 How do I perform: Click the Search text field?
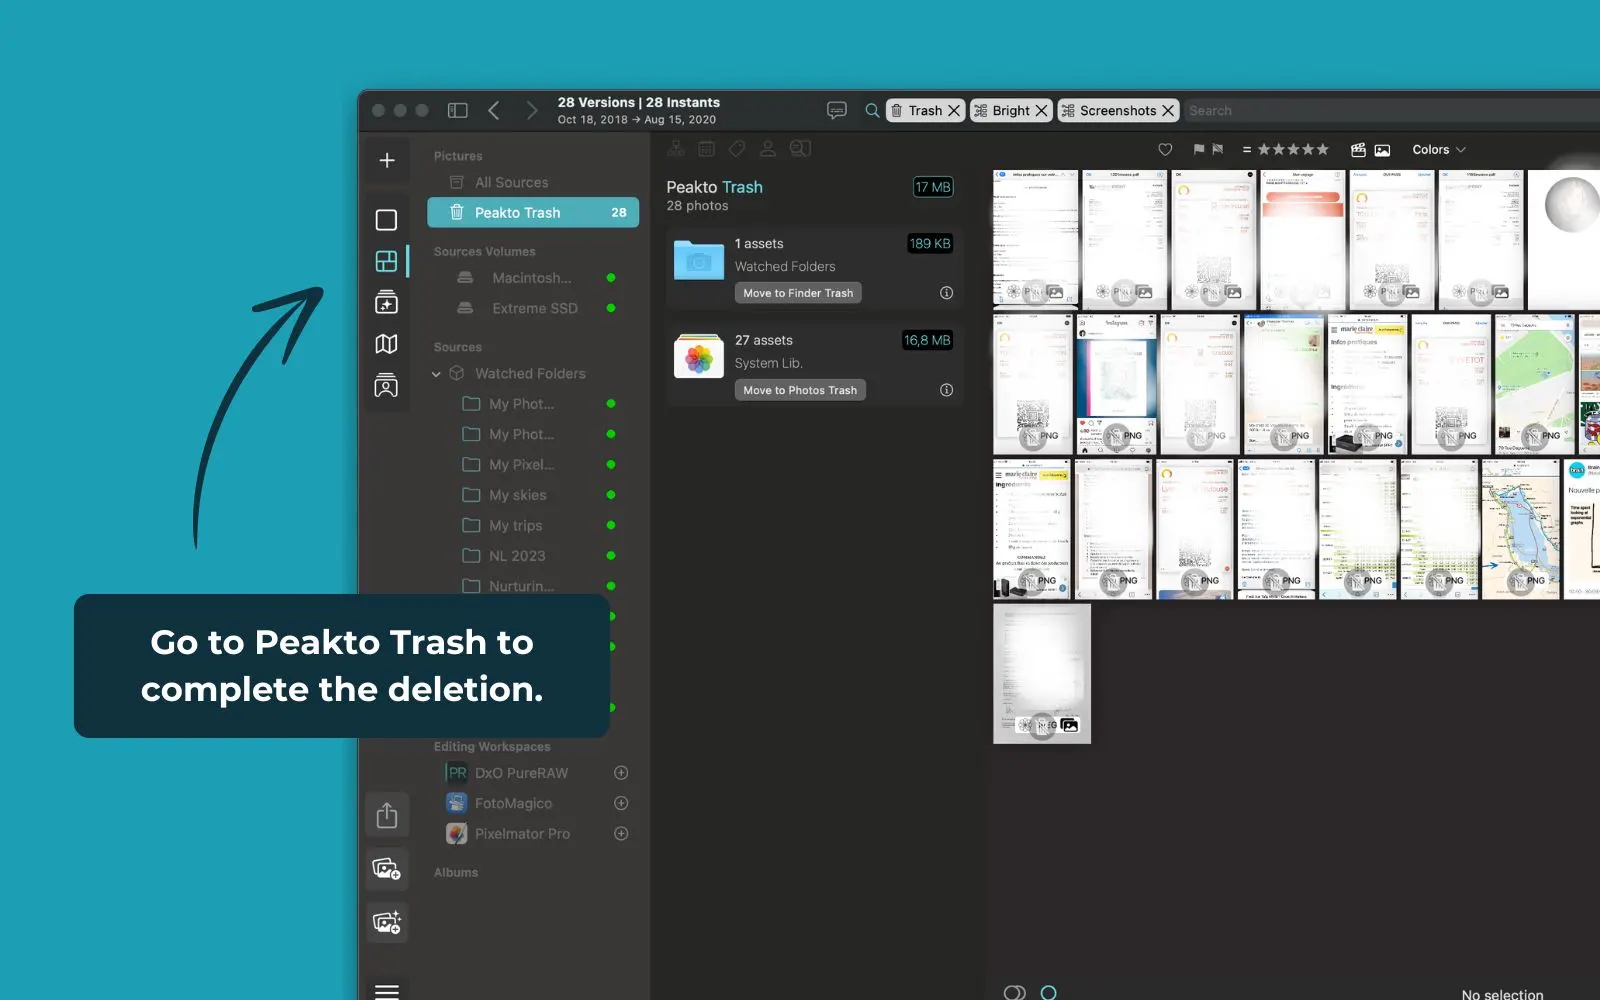(x=1392, y=111)
